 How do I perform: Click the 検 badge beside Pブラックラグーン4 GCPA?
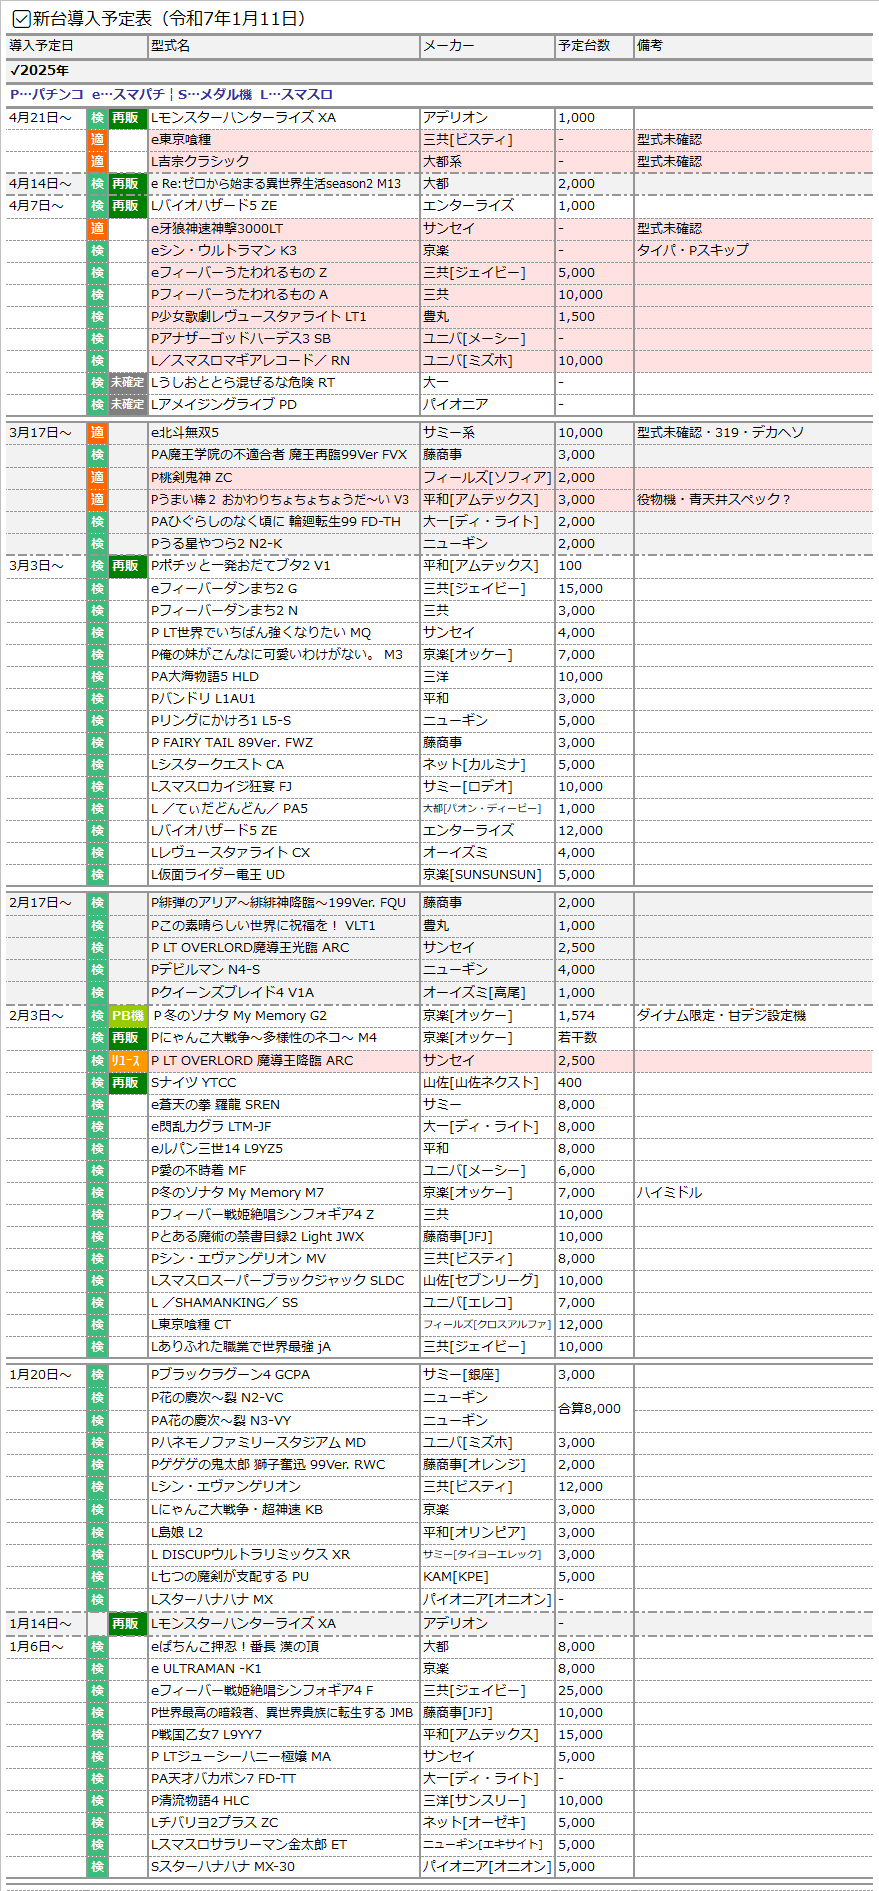point(97,1375)
